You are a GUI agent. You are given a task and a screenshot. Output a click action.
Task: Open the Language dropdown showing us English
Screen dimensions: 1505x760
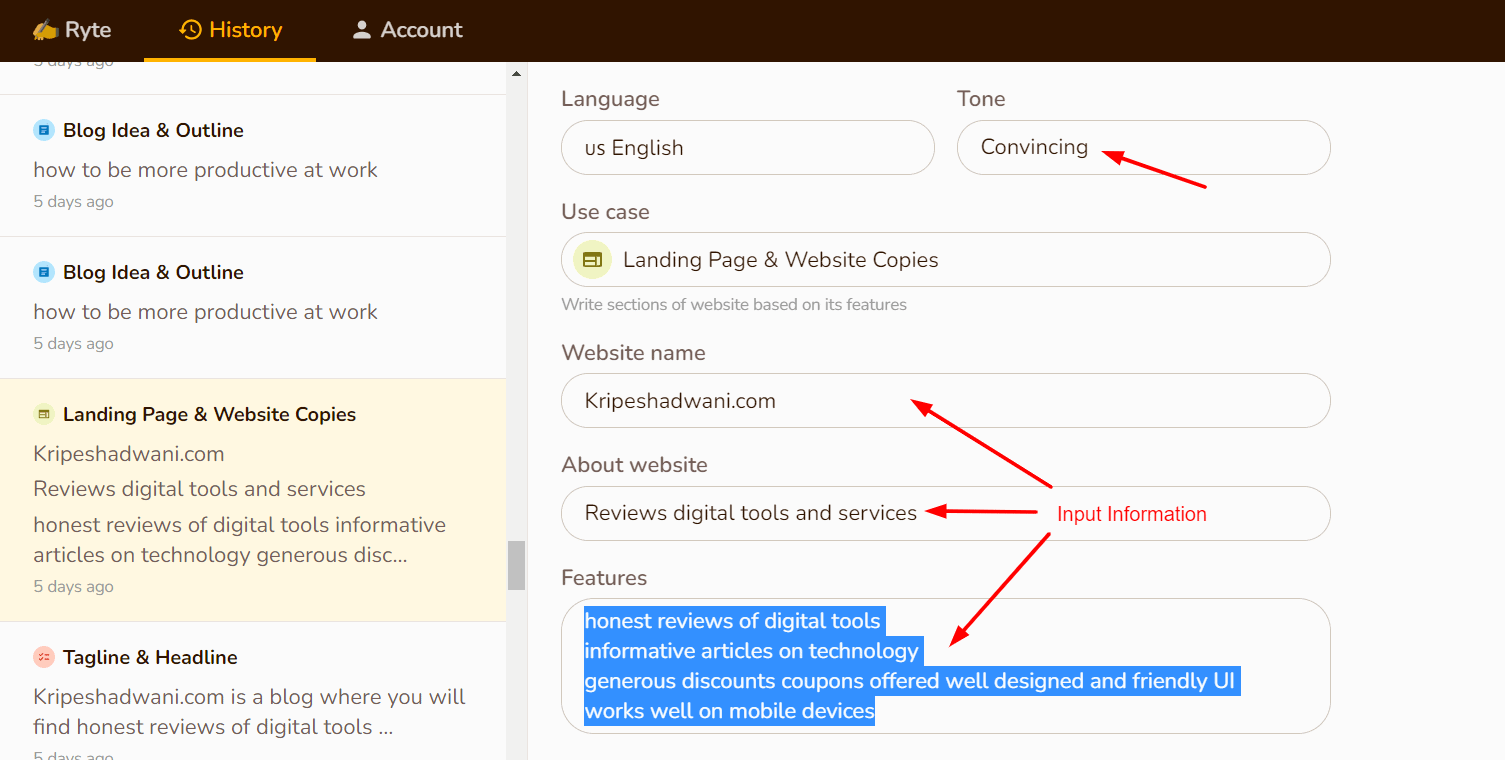click(747, 148)
